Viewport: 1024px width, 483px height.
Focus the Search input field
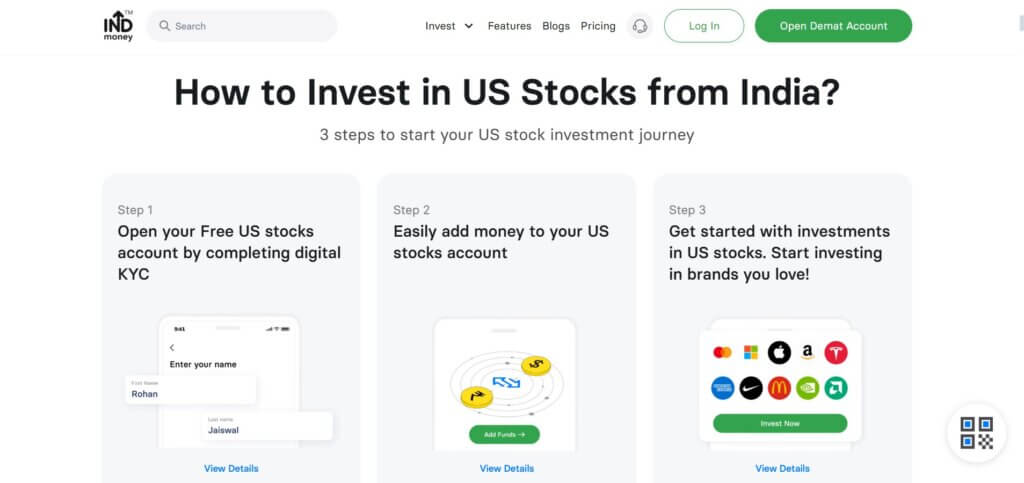pyautogui.click(x=242, y=26)
